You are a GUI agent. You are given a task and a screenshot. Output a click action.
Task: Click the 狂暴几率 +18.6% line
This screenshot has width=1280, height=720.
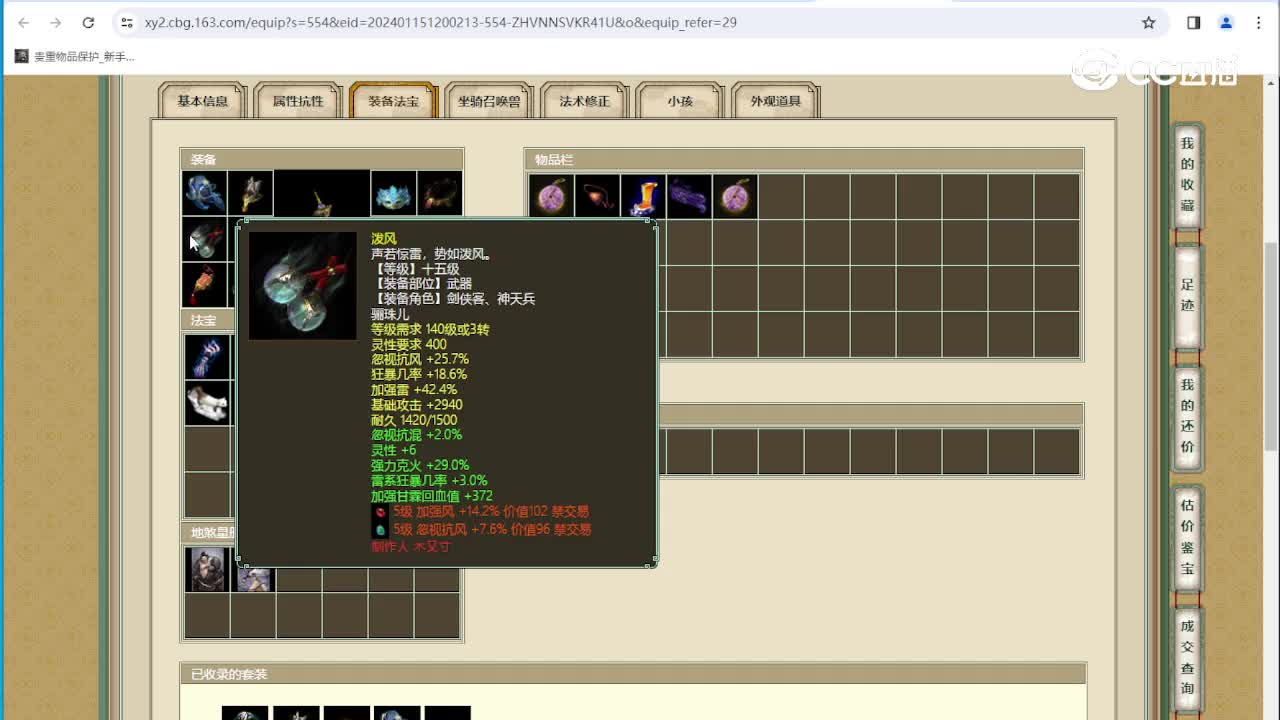coord(419,375)
